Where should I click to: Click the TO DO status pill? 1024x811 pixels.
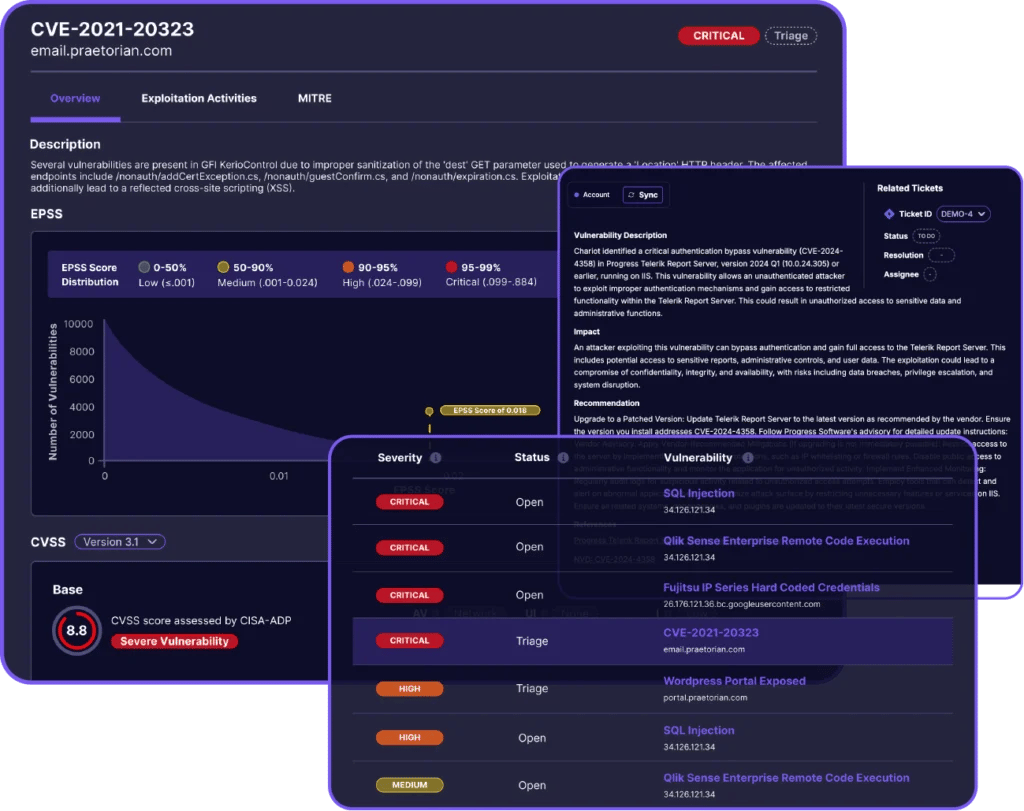click(926, 236)
